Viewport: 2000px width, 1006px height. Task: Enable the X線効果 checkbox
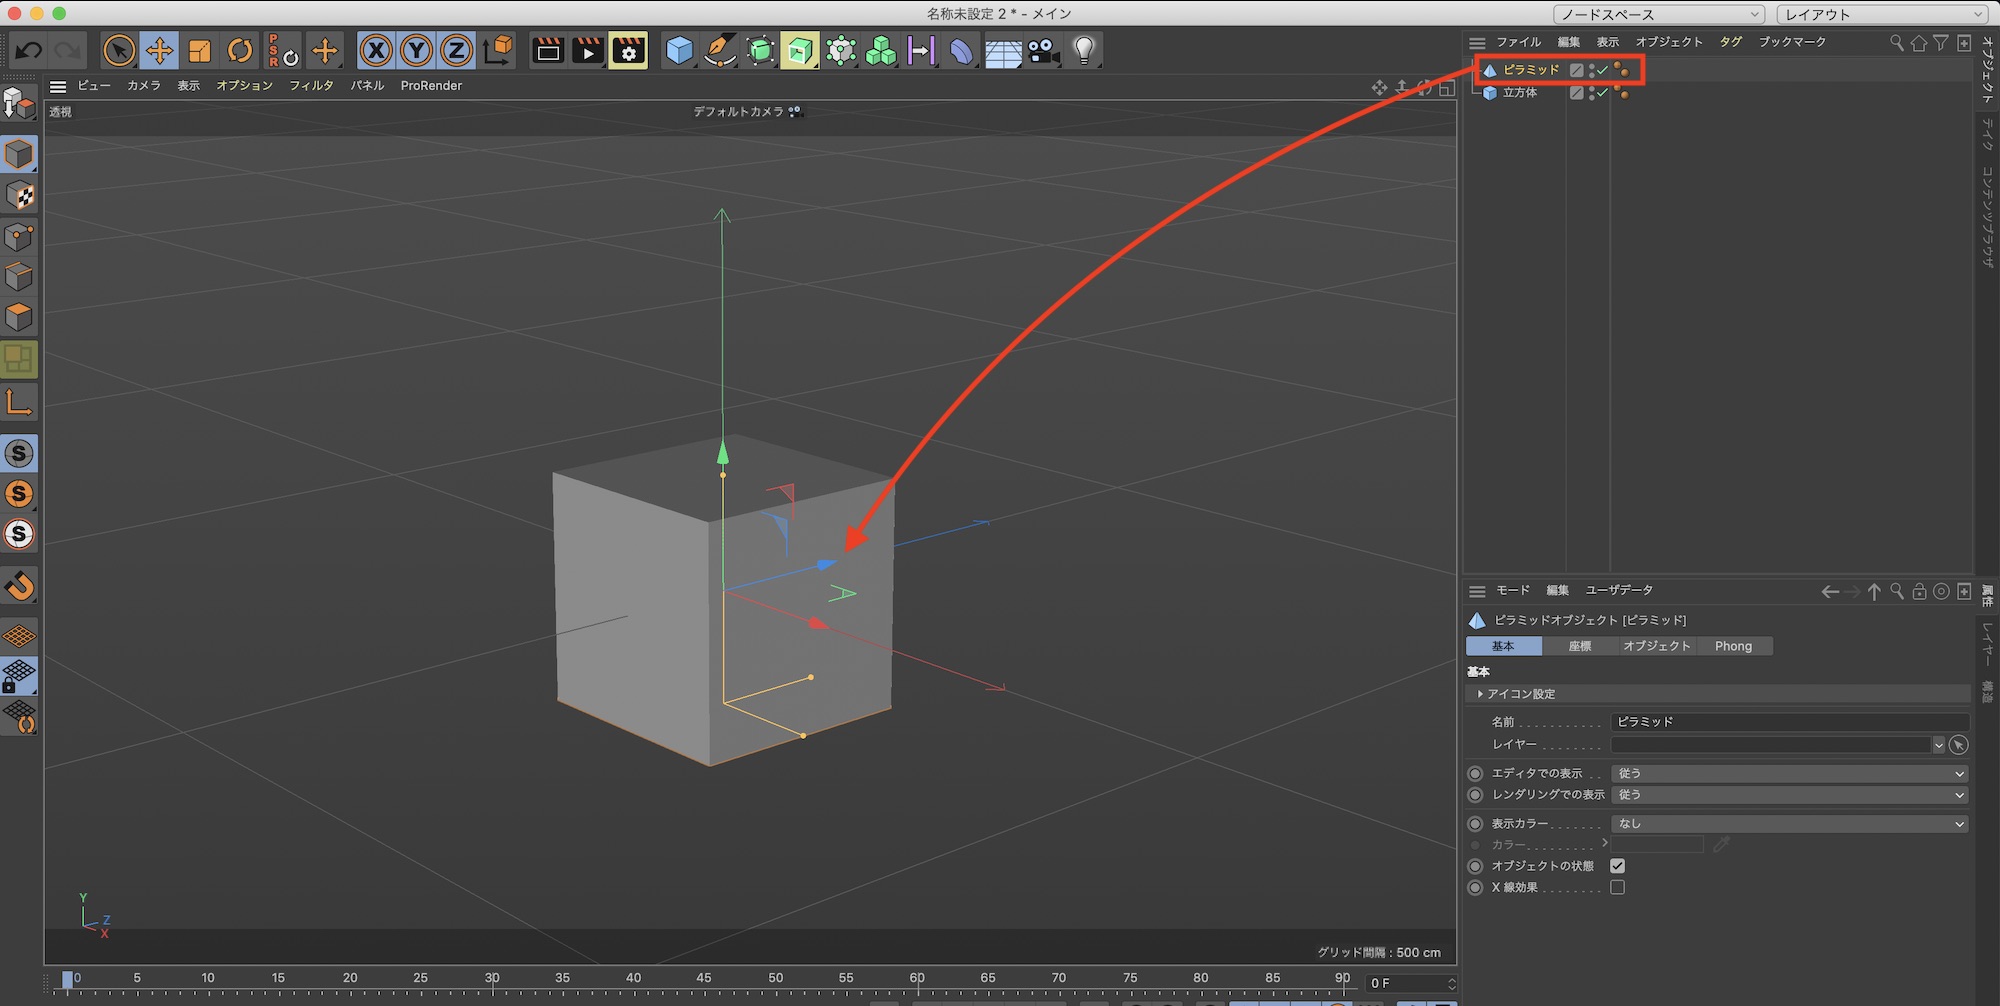1617,887
